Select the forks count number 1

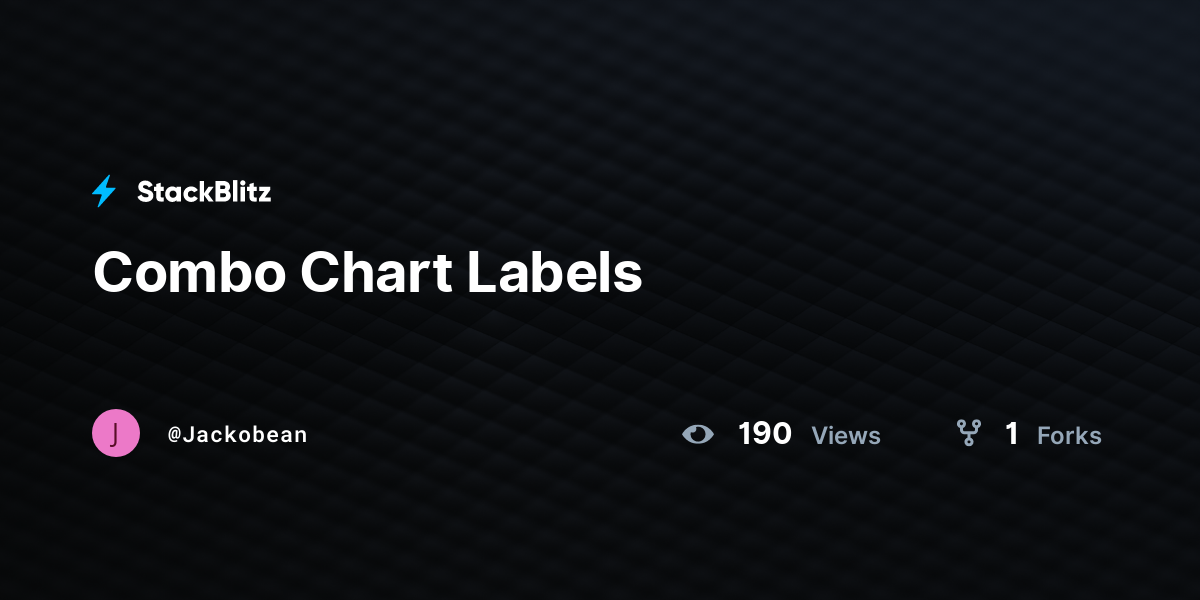[x=1012, y=434]
